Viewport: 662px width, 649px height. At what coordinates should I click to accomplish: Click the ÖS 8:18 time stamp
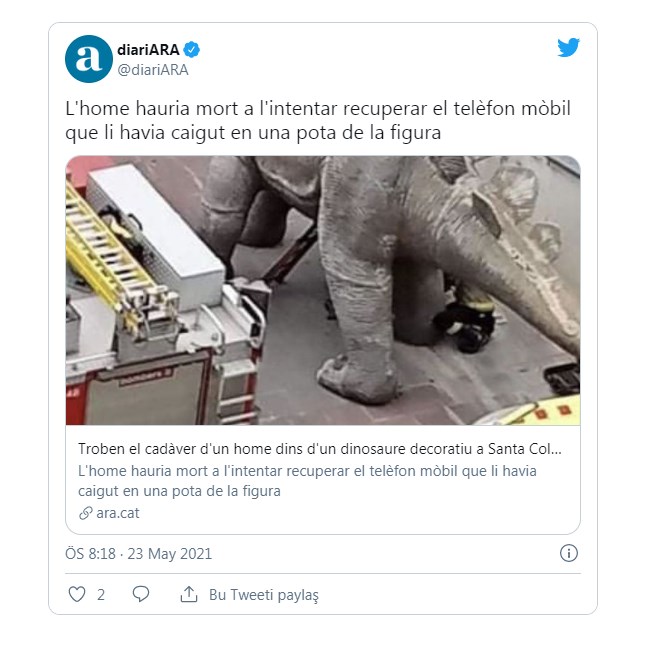pyautogui.click(x=90, y=554)
